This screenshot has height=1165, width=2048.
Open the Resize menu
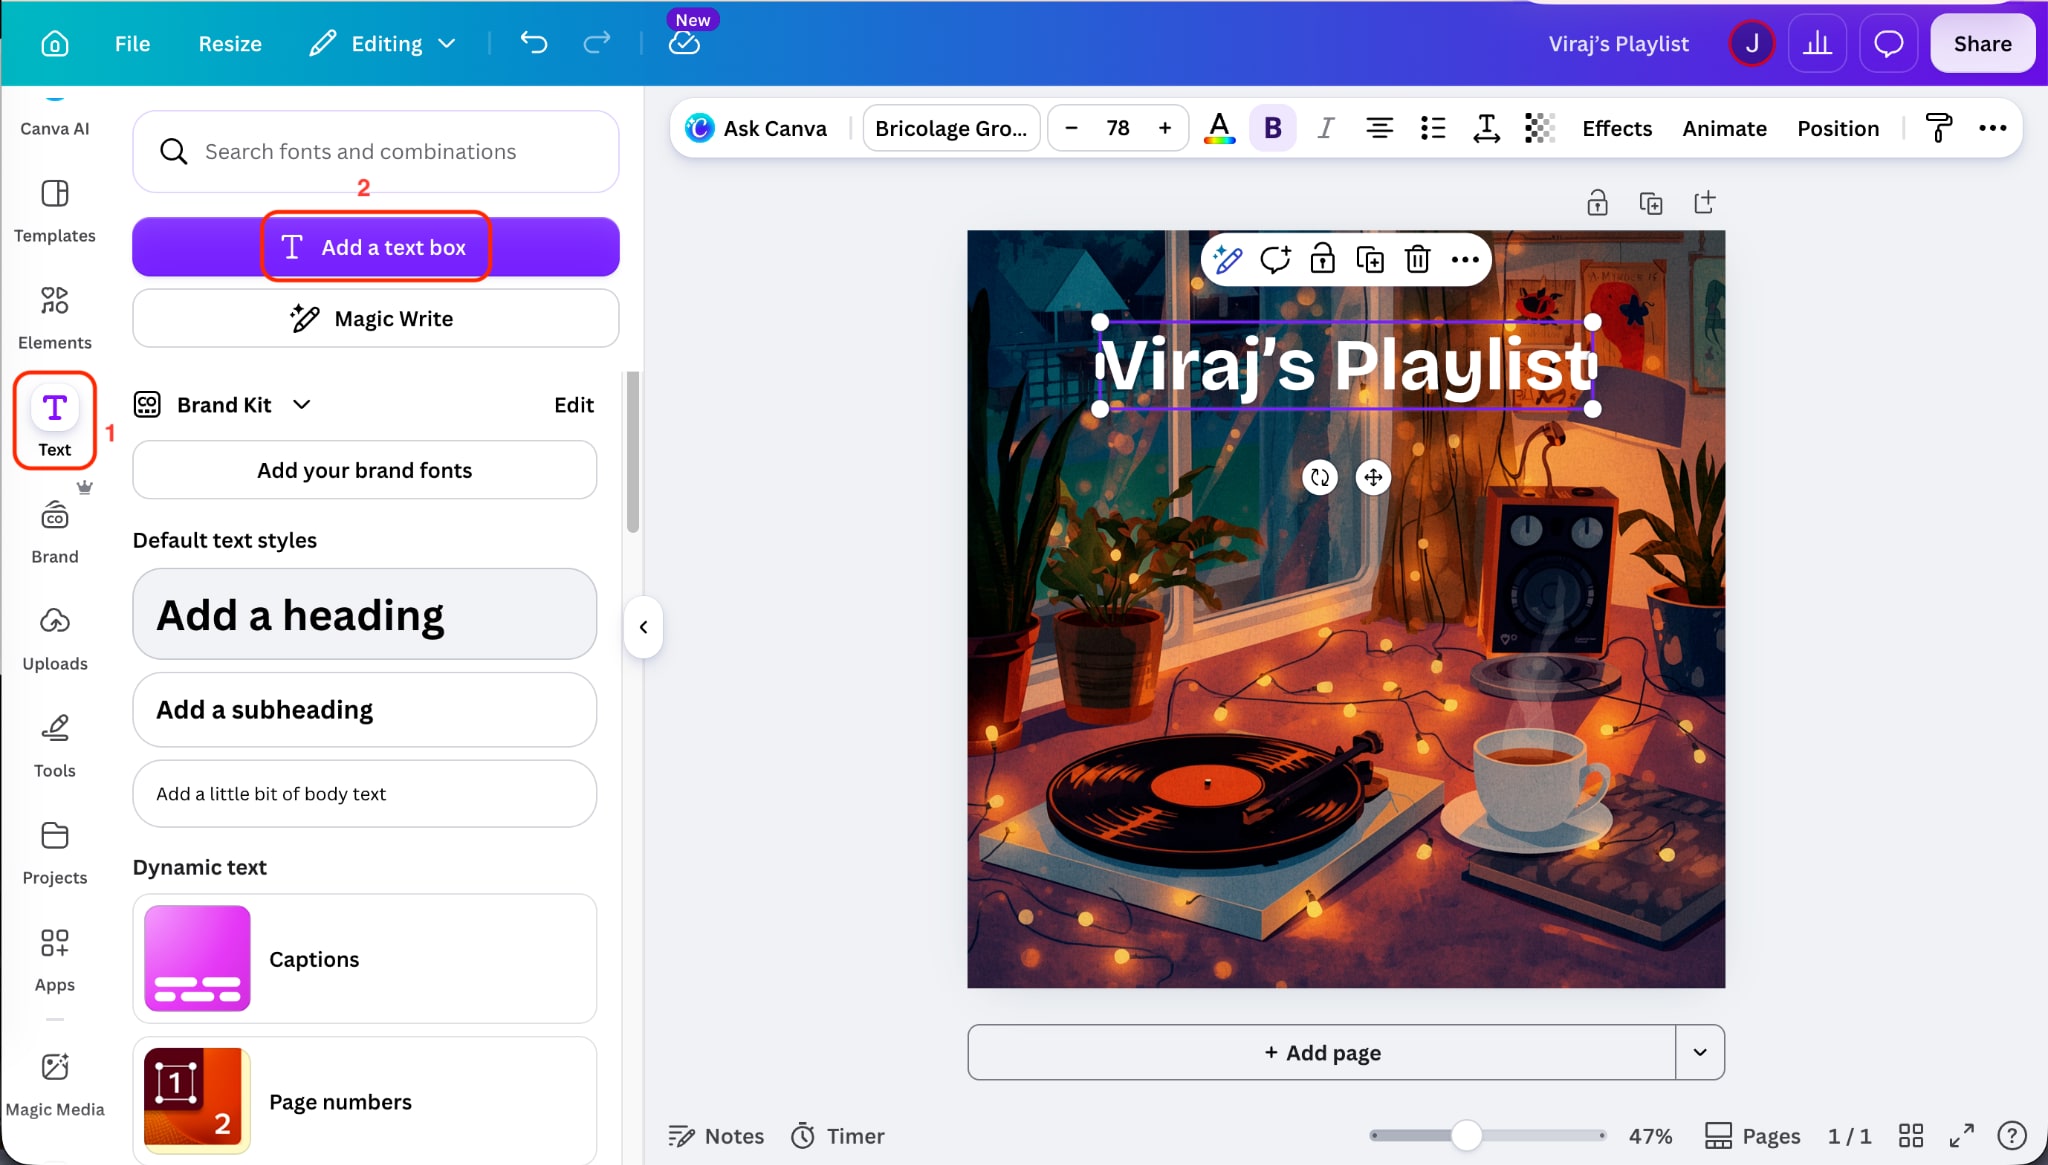230,43
